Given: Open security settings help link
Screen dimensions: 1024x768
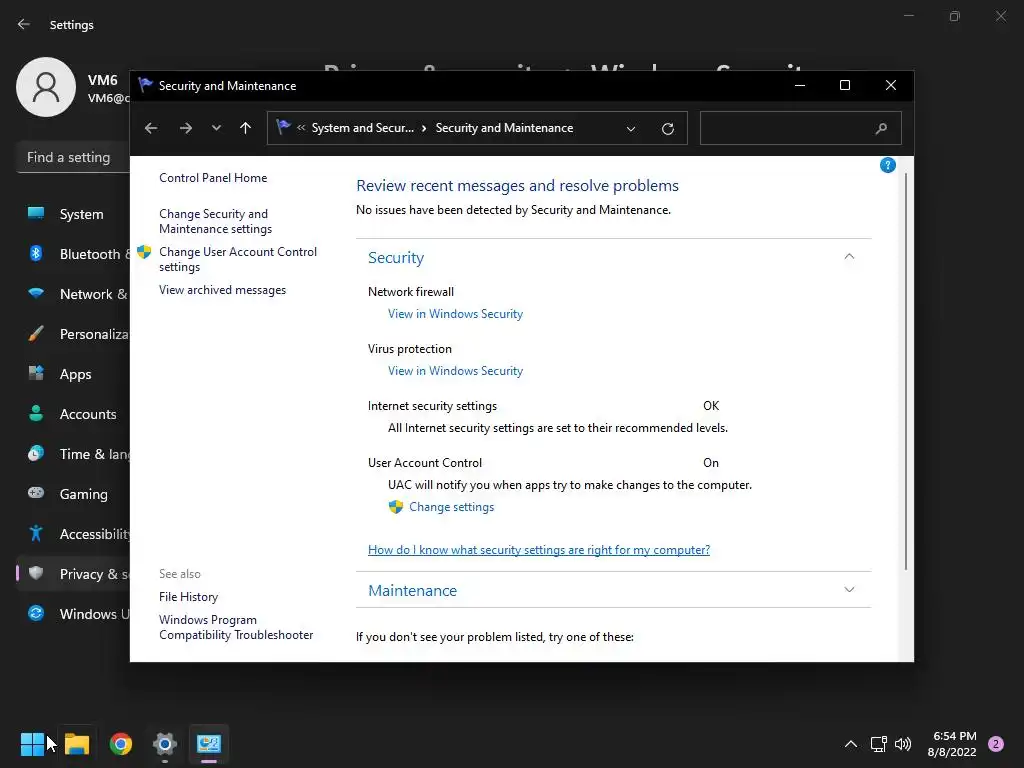Looking at the screenshot, I should (539, 550).
